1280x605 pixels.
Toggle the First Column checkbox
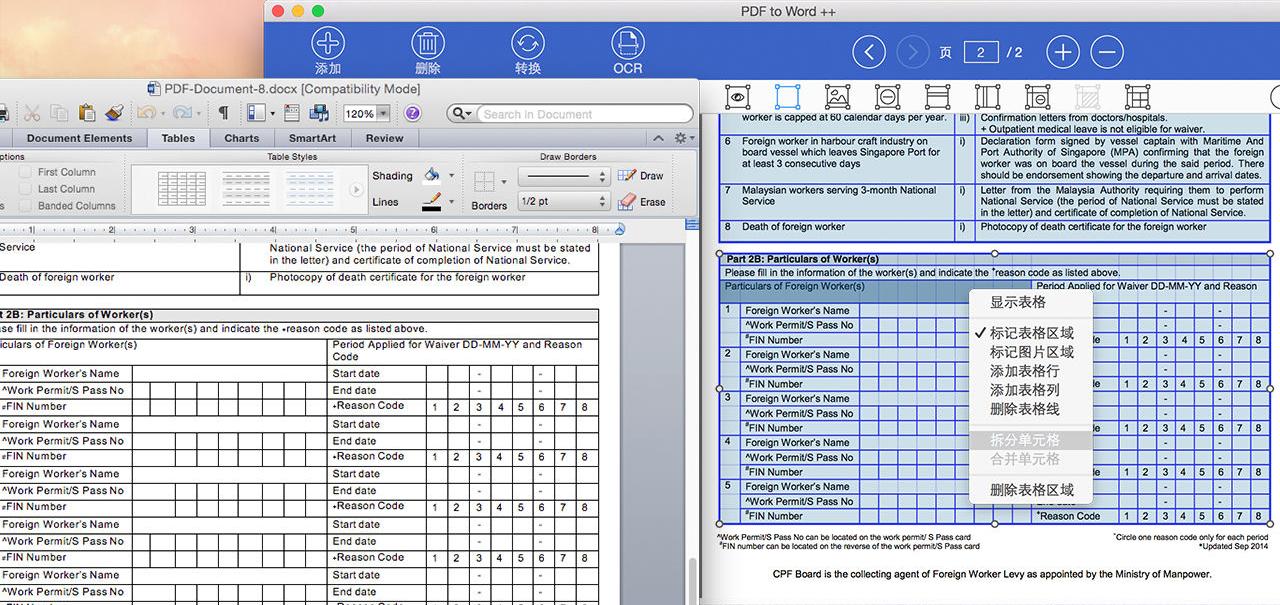coord(24,172)
